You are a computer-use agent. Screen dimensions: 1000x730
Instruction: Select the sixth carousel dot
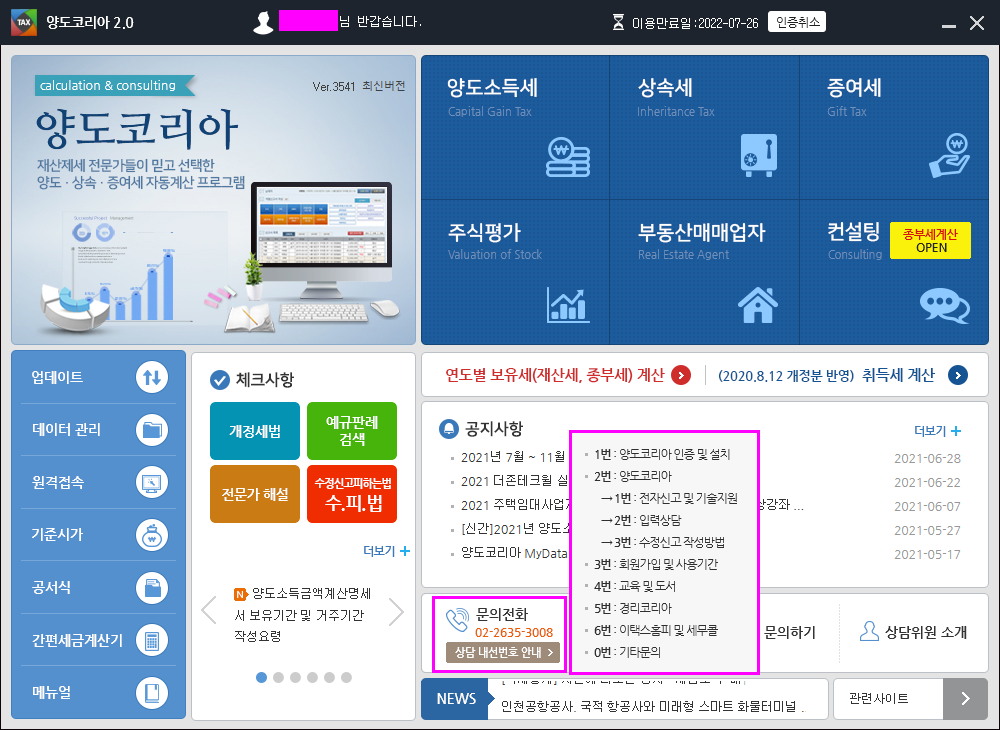click(346, 677)
